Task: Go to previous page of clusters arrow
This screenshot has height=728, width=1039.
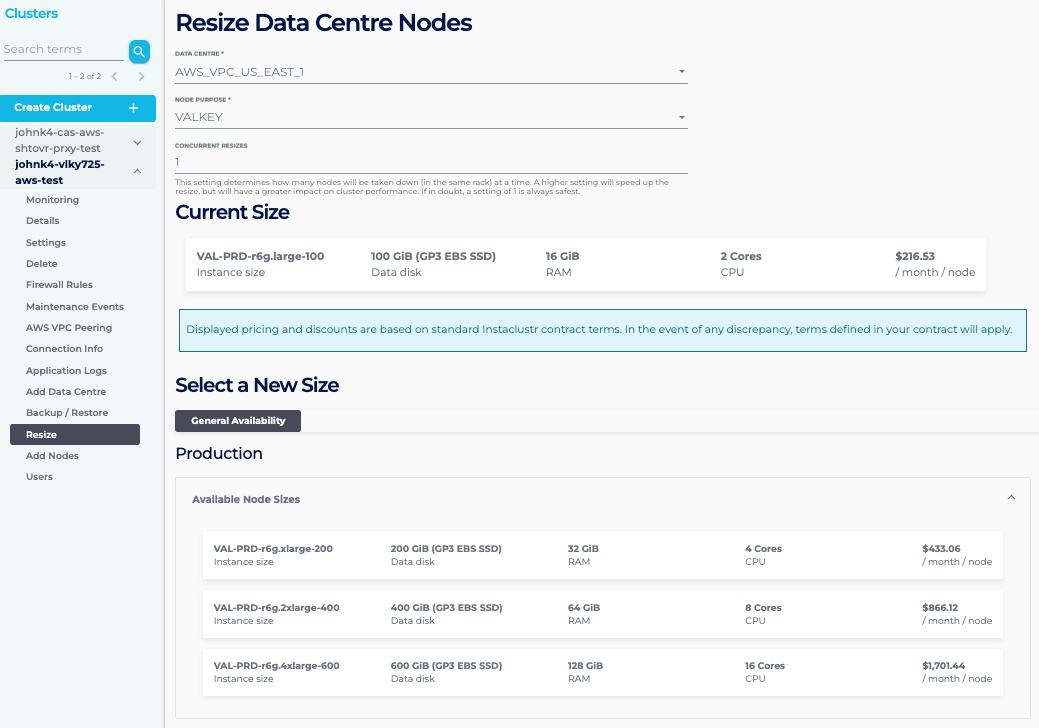Action: click(115, 77)
